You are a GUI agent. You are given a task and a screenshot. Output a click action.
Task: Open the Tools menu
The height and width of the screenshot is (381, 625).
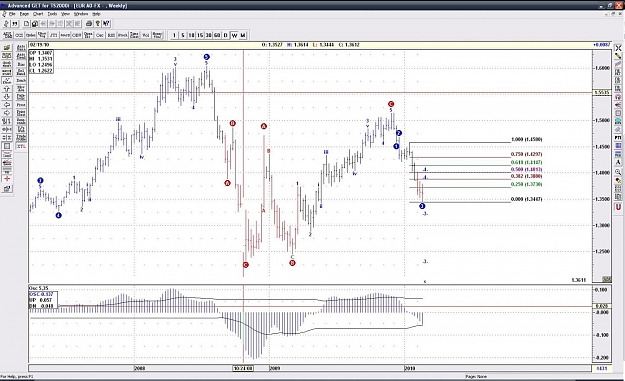52,14
